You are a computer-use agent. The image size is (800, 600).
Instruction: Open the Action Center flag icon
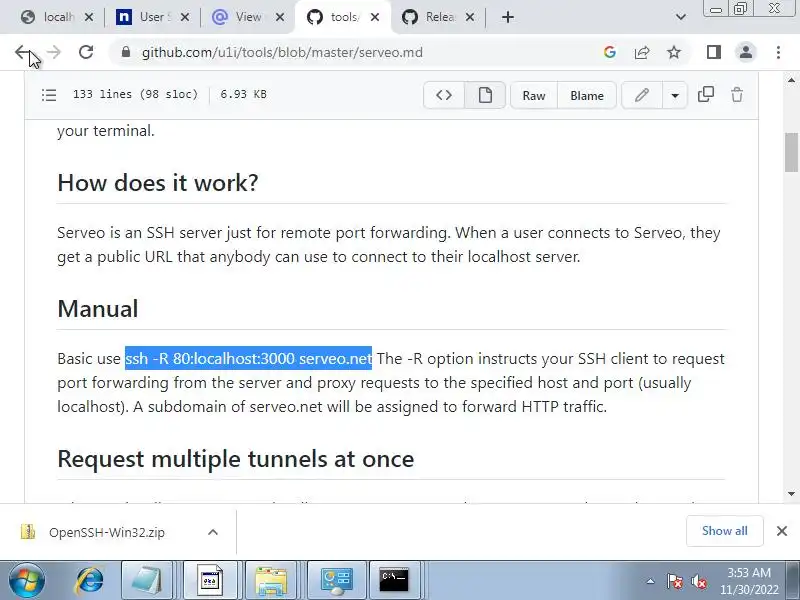(x=674, y=581)
